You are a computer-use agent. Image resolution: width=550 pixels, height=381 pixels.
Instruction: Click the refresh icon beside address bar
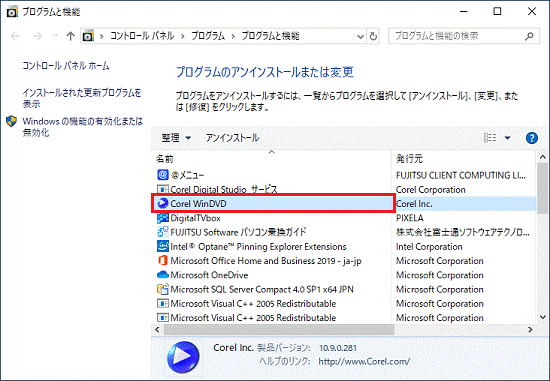(x=373, y=36)
